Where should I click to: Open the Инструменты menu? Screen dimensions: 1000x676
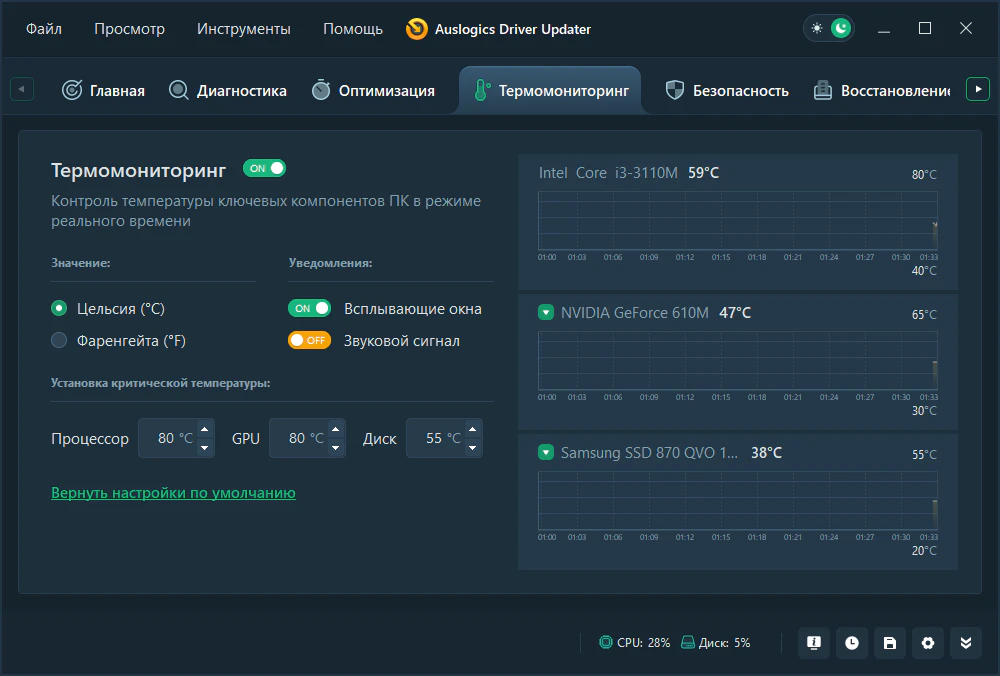point(244,29)
